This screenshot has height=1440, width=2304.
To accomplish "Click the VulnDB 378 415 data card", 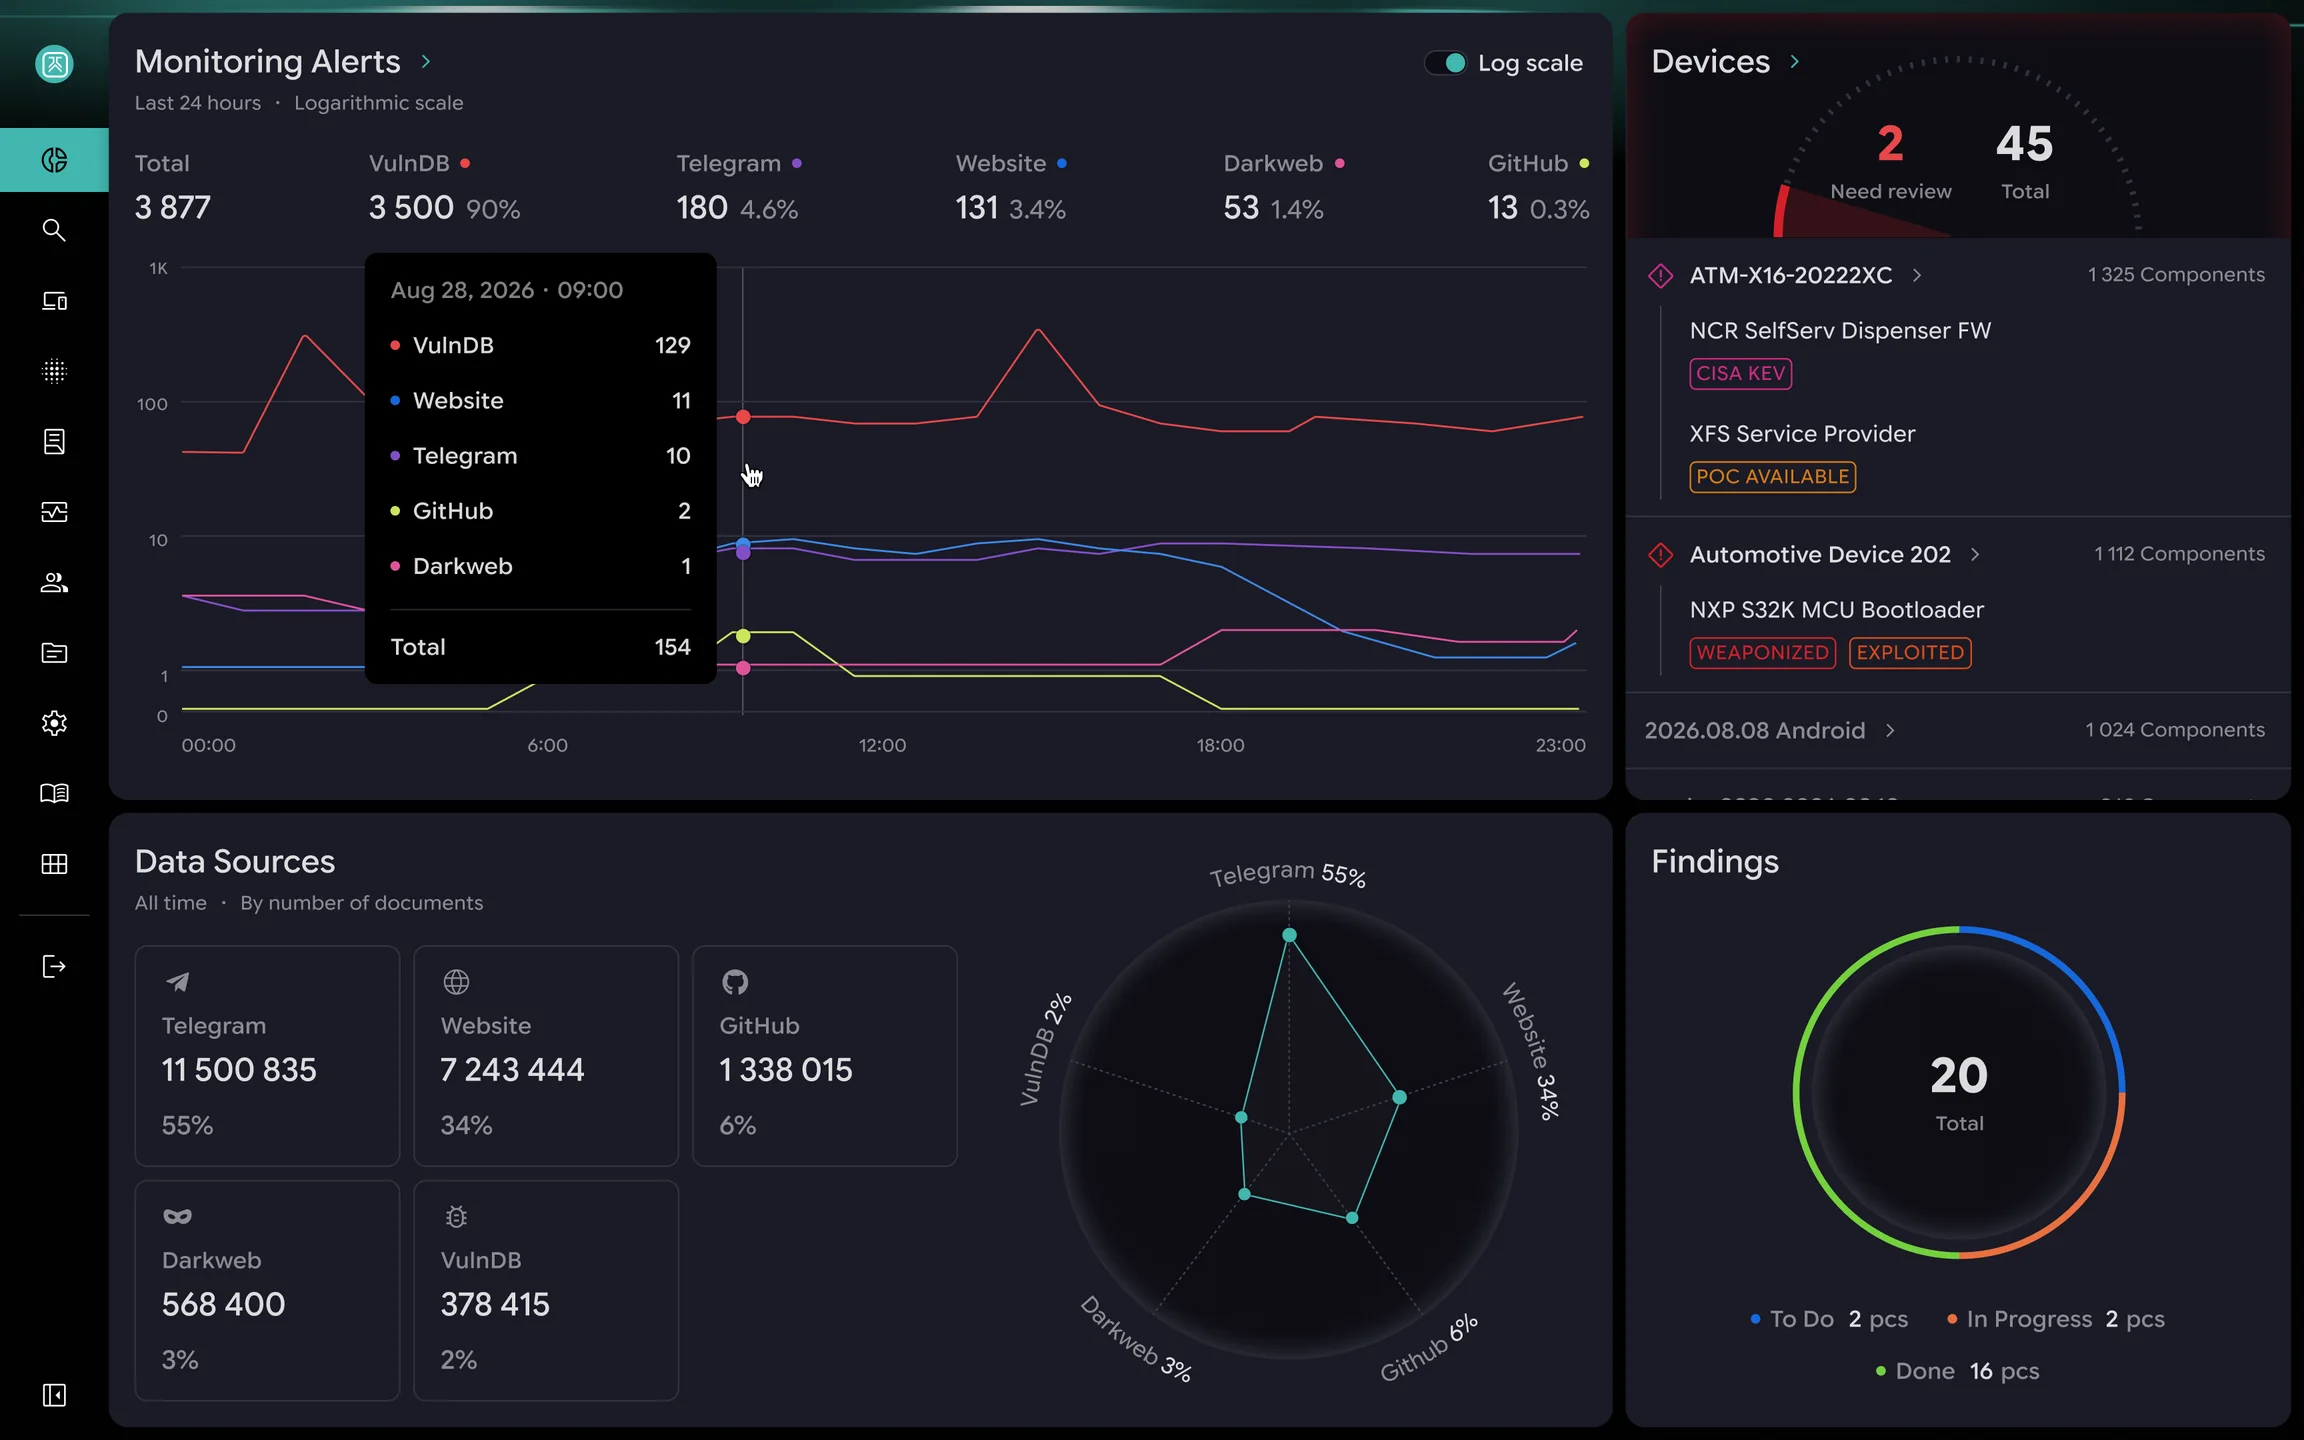I will click(546, 1291).
